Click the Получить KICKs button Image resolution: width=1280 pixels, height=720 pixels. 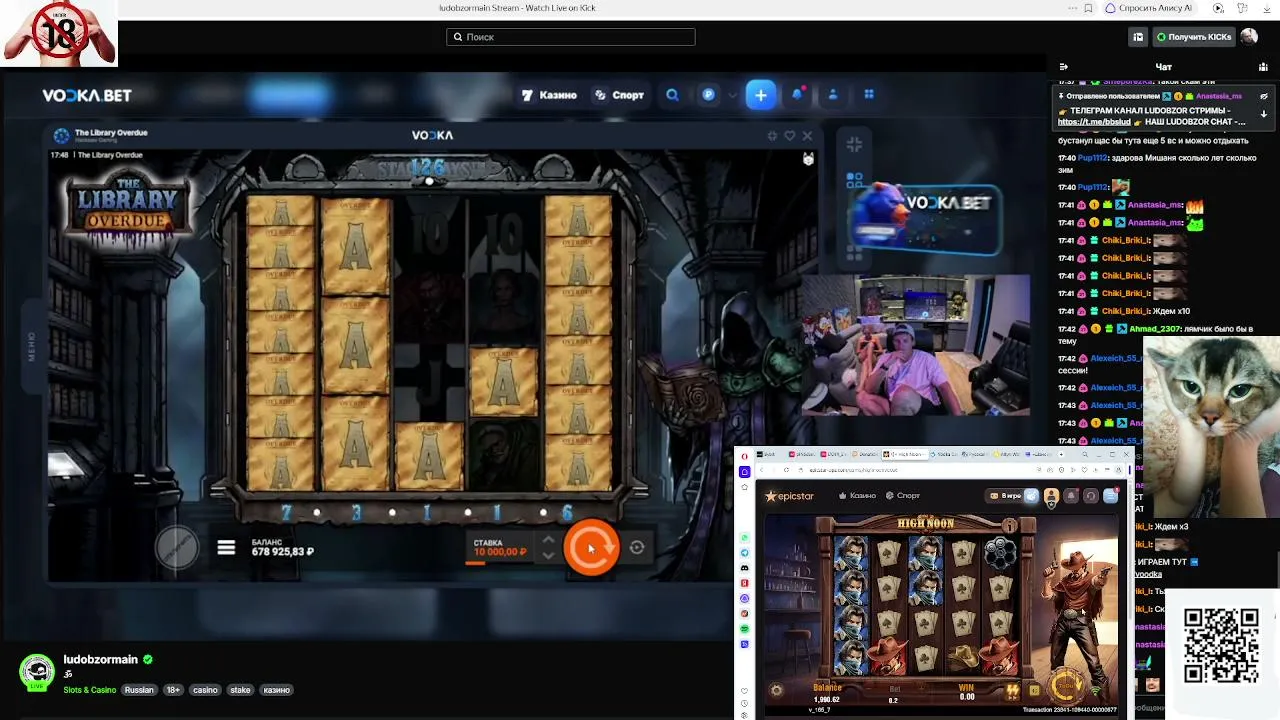pyautogui.click(x=1194, y=37)
